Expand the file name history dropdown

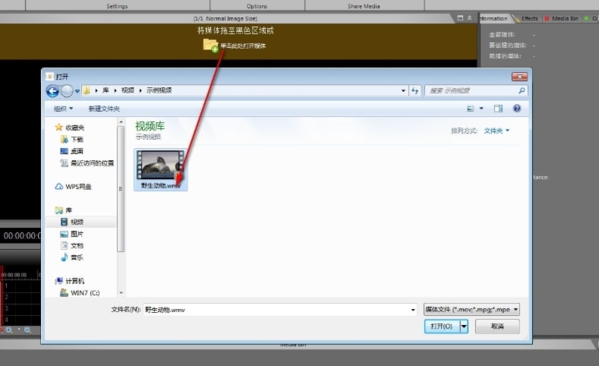point(413,309)
